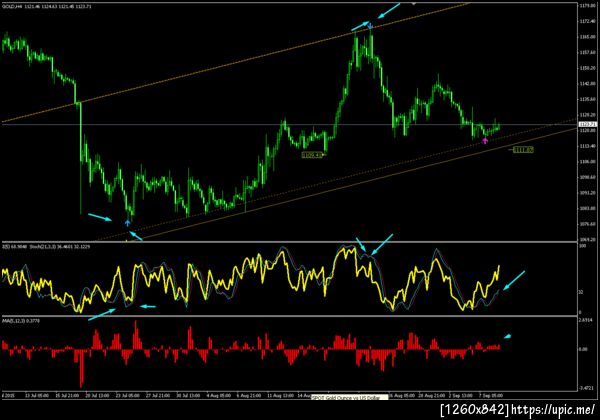This screenshot has width=600, height=420.
Task: Click the SPOT Gold Ounce vs US Dollar tooltip
Action: pos(350,397)
